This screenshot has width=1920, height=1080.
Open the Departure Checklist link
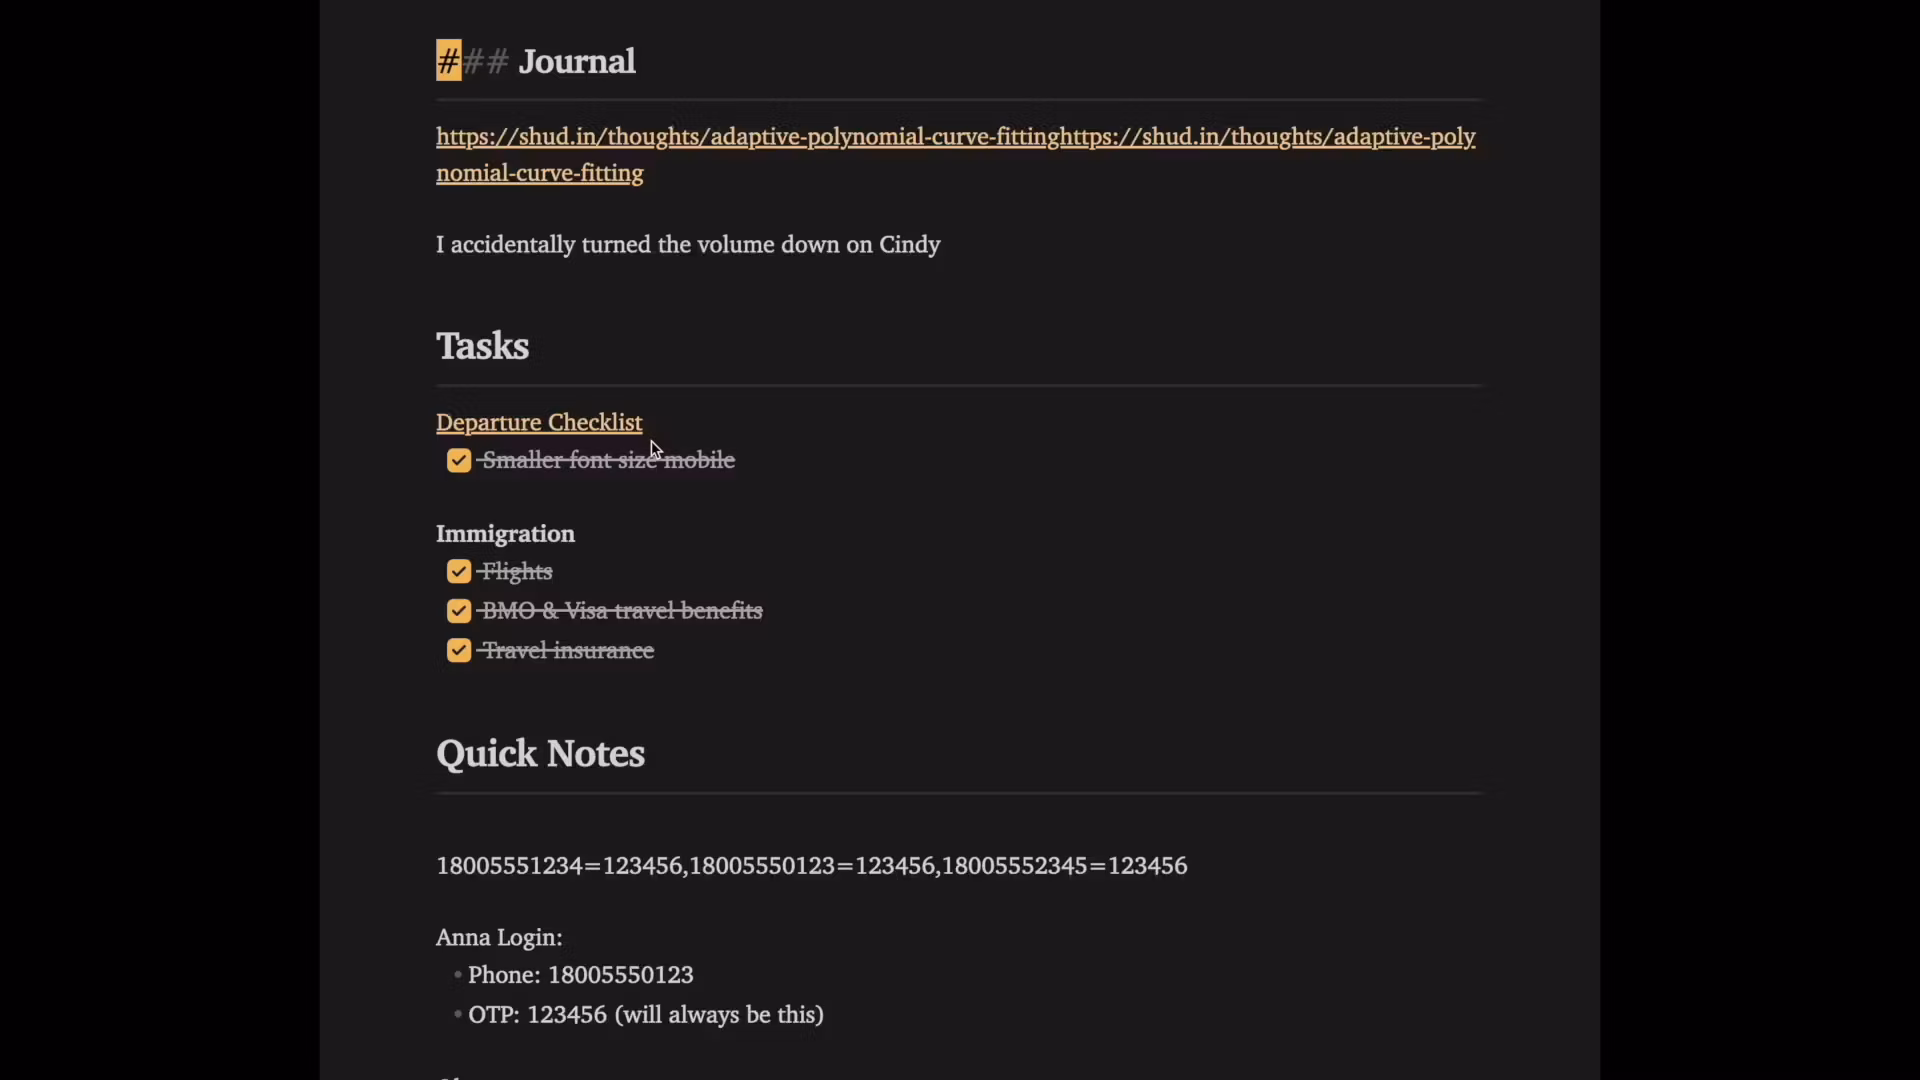(x=538, y=423)
